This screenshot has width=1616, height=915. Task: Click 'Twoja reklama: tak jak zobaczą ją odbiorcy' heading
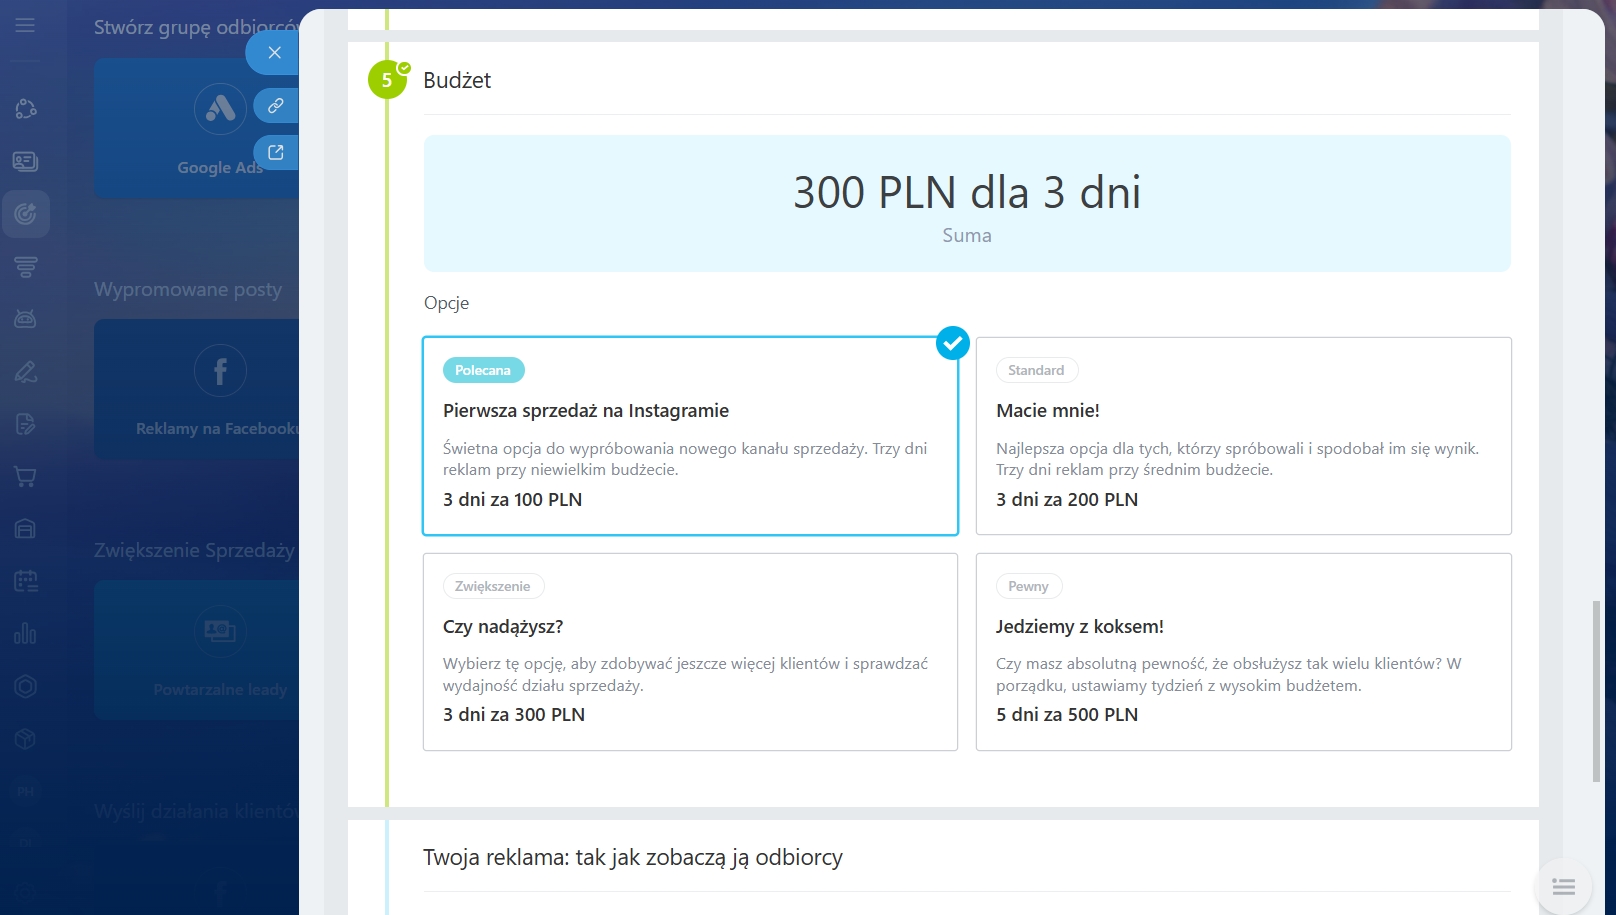pos(633,857)
